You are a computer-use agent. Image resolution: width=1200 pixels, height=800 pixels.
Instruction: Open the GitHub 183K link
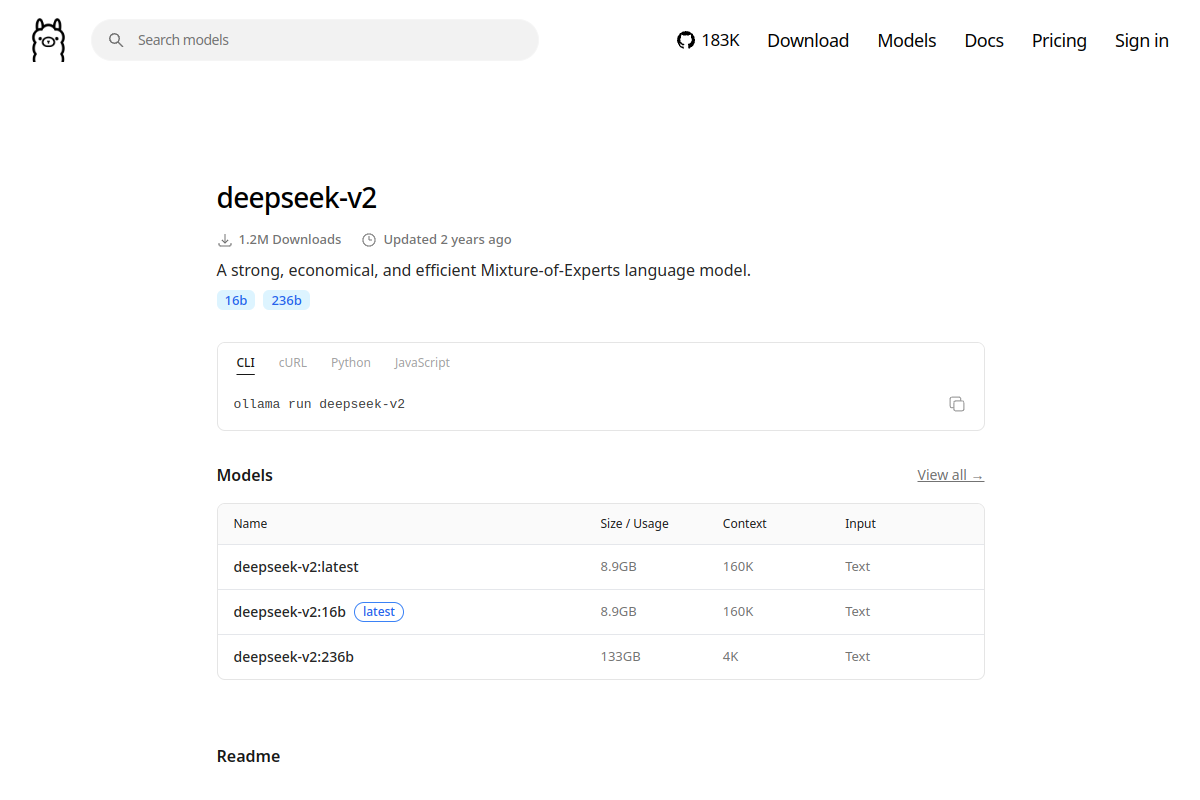coord(708,40)
